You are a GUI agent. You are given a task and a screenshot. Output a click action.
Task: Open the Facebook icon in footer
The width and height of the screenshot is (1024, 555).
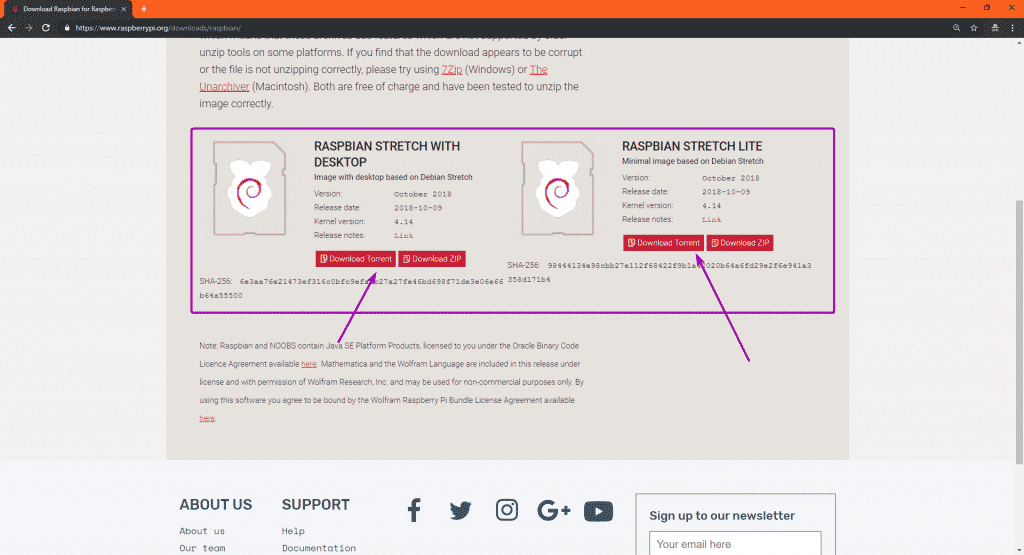pos(414,511)
